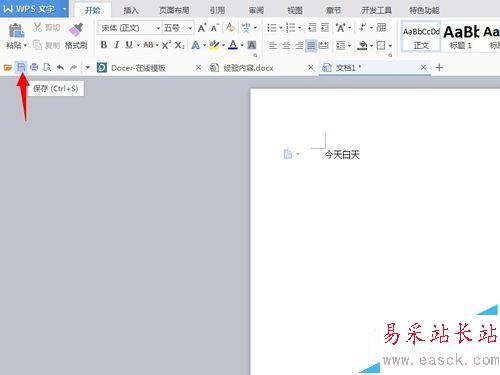500x375 pixels.
Task: Expand the highlight color dropdown arrow
Action: tap(223, 45)
